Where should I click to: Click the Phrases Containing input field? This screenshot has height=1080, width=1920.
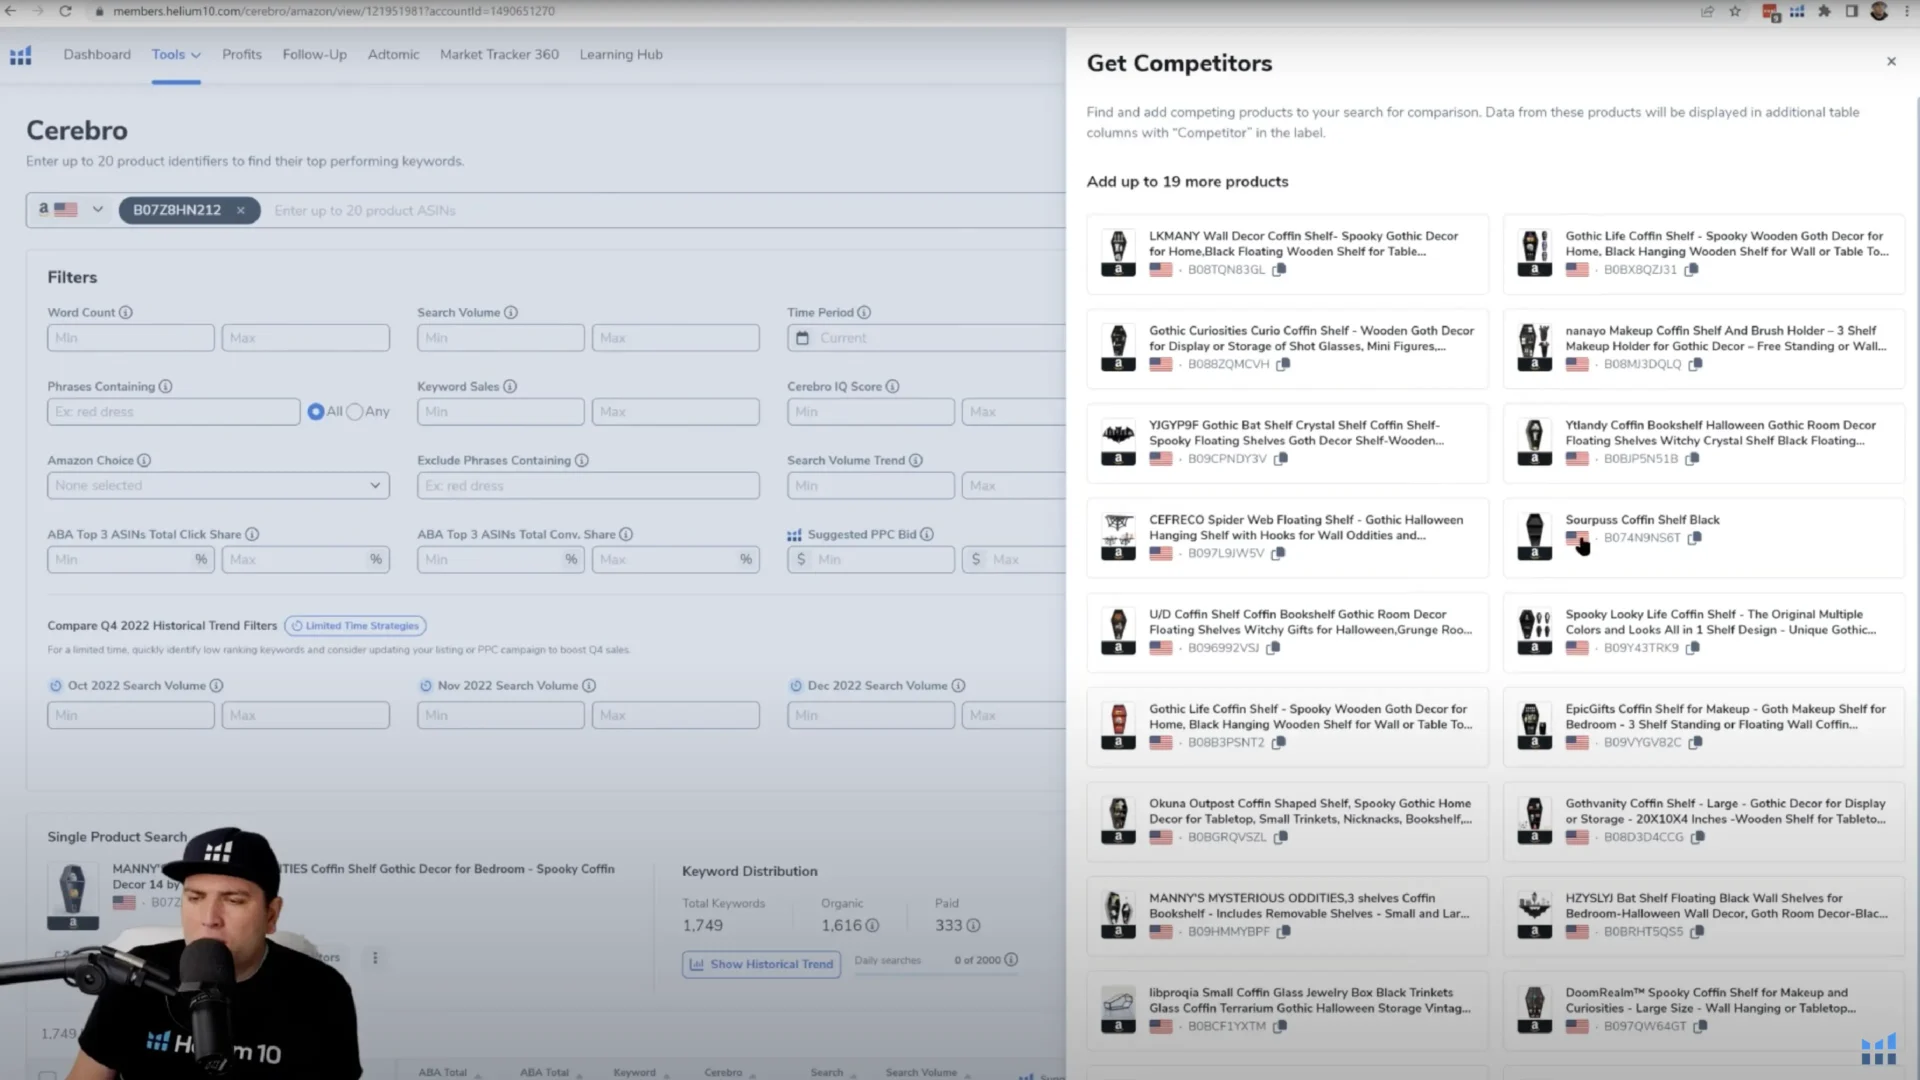point(173,412)
